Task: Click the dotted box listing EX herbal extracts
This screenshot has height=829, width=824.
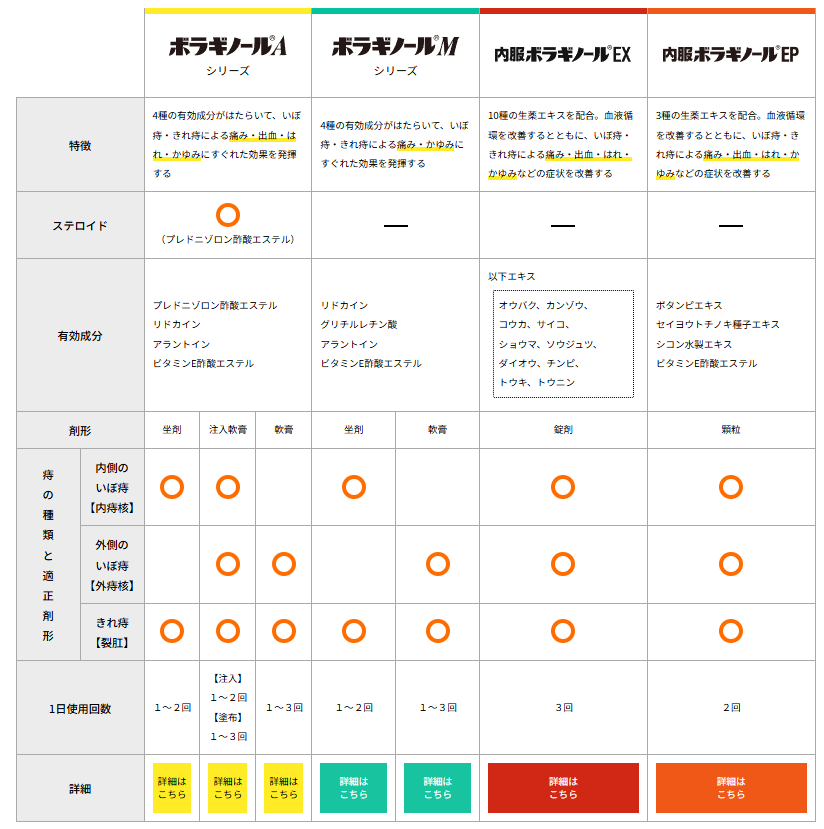Action: [565, 343]
